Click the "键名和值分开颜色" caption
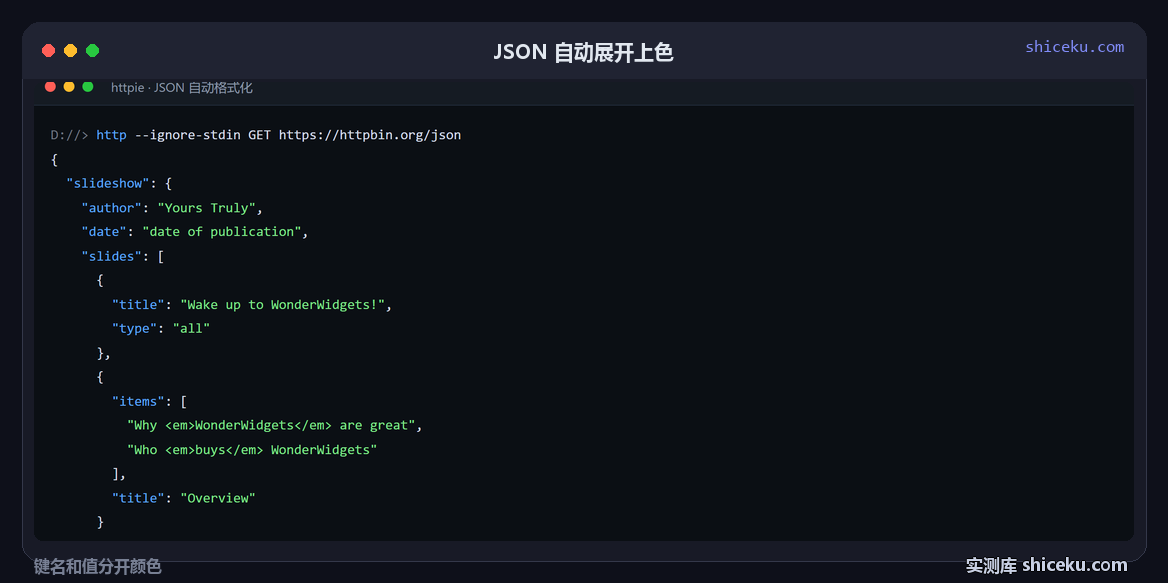 coord(98,567)
